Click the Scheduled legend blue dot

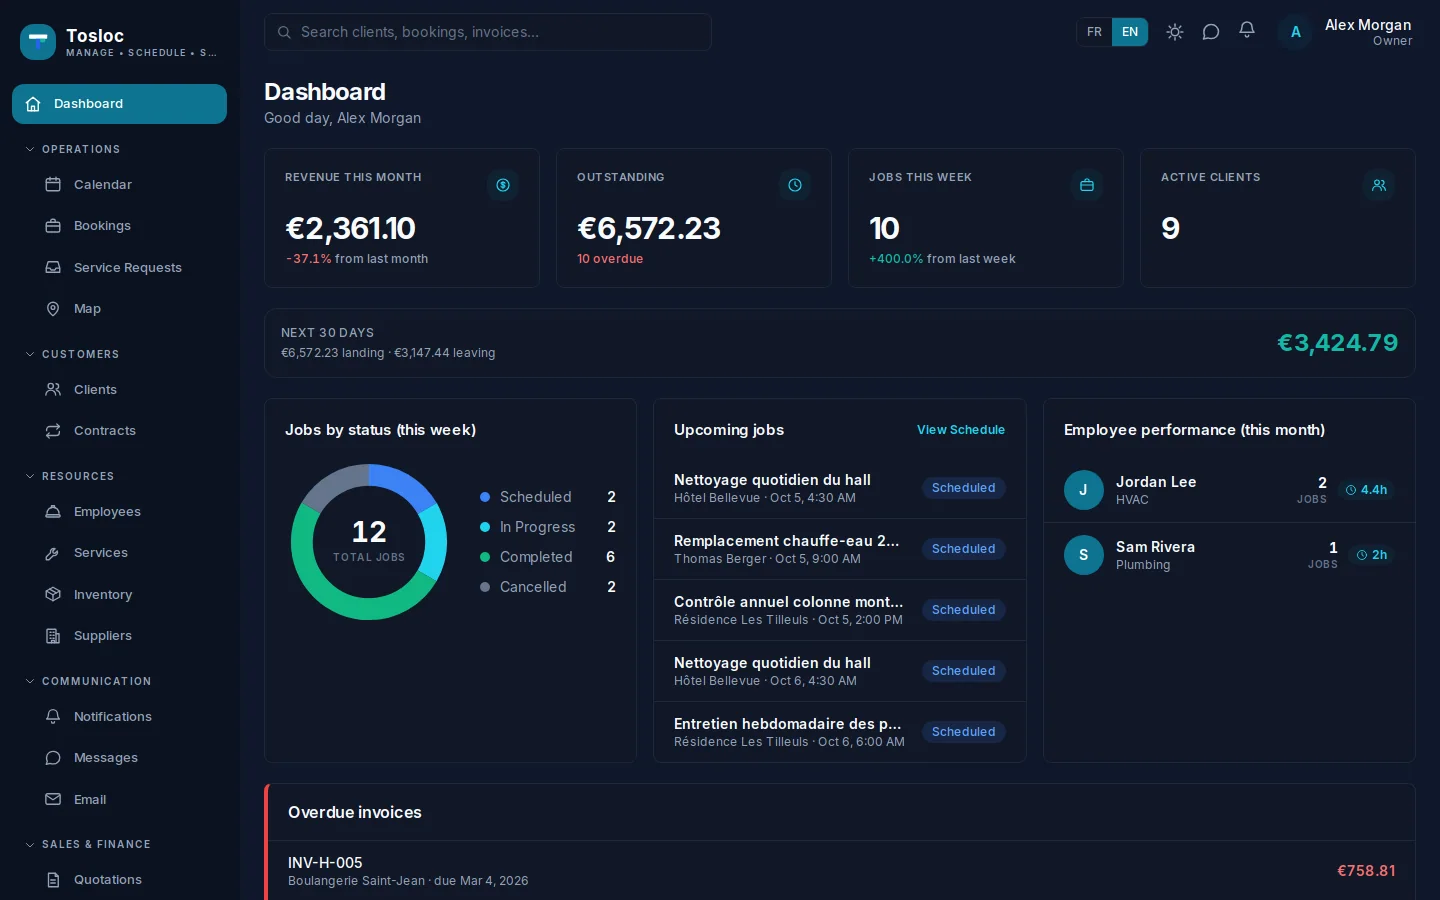(485, 497)
